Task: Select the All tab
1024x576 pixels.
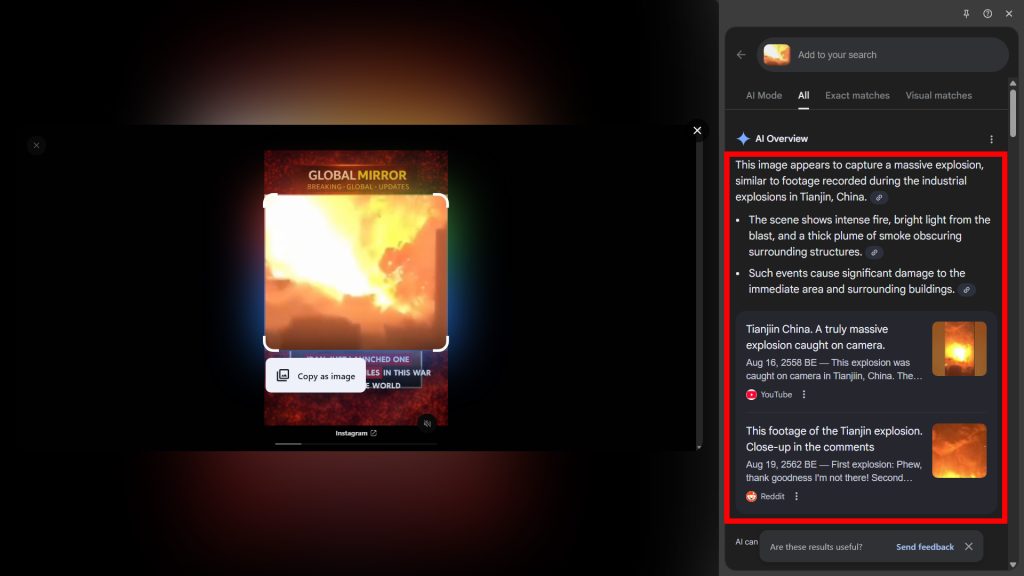Action: (x=803, y=95)
